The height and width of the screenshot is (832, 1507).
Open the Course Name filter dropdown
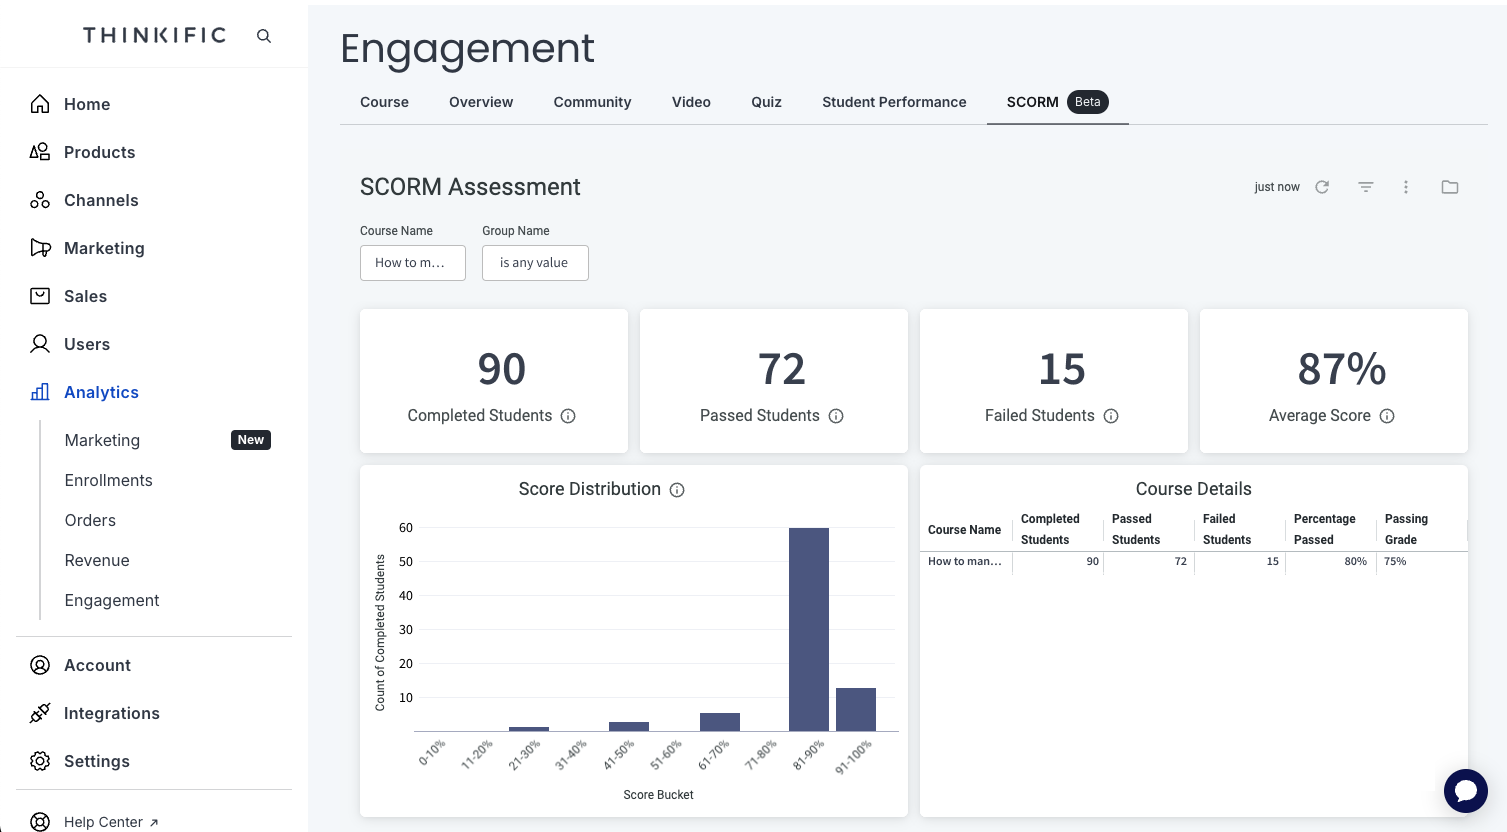pyautogui.click(x=412, y=262)
